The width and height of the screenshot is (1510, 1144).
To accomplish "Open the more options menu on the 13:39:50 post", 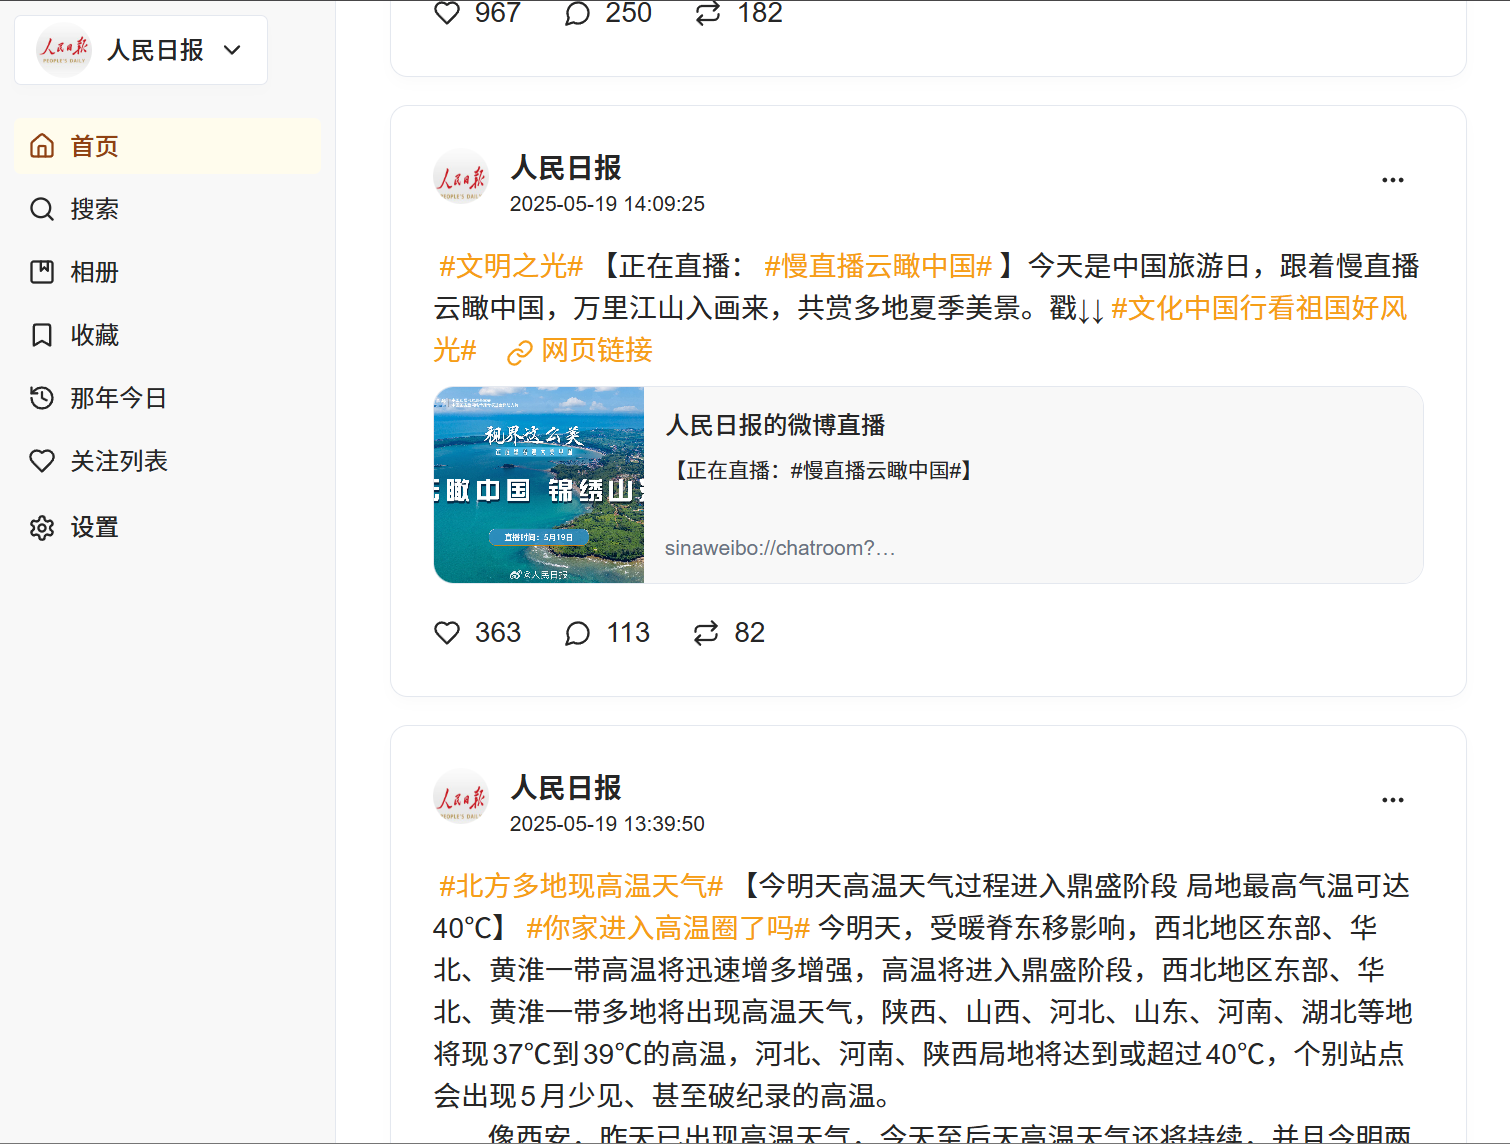I will click(x=1393, y=800).
